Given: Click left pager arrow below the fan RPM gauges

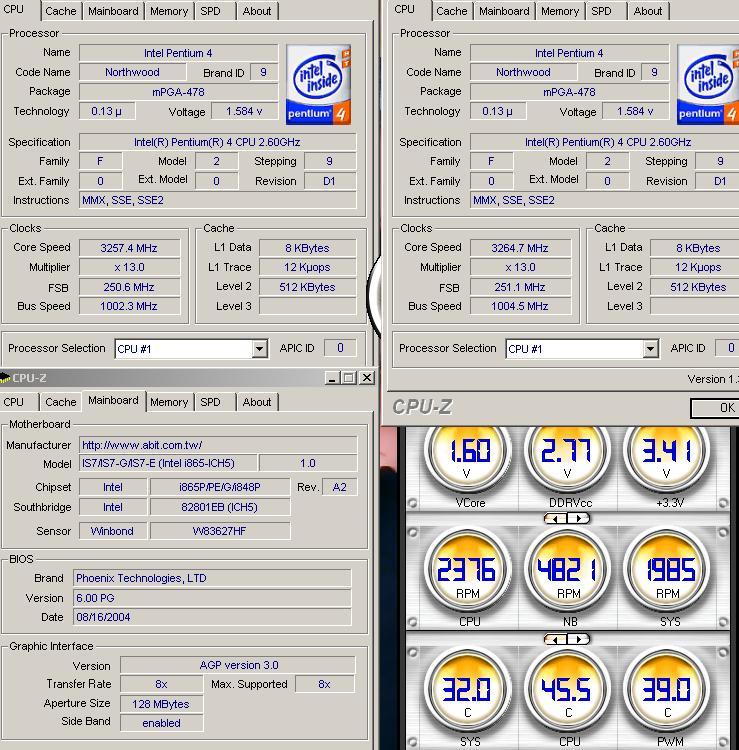Looking at the screenshot, I should point(555,639).
